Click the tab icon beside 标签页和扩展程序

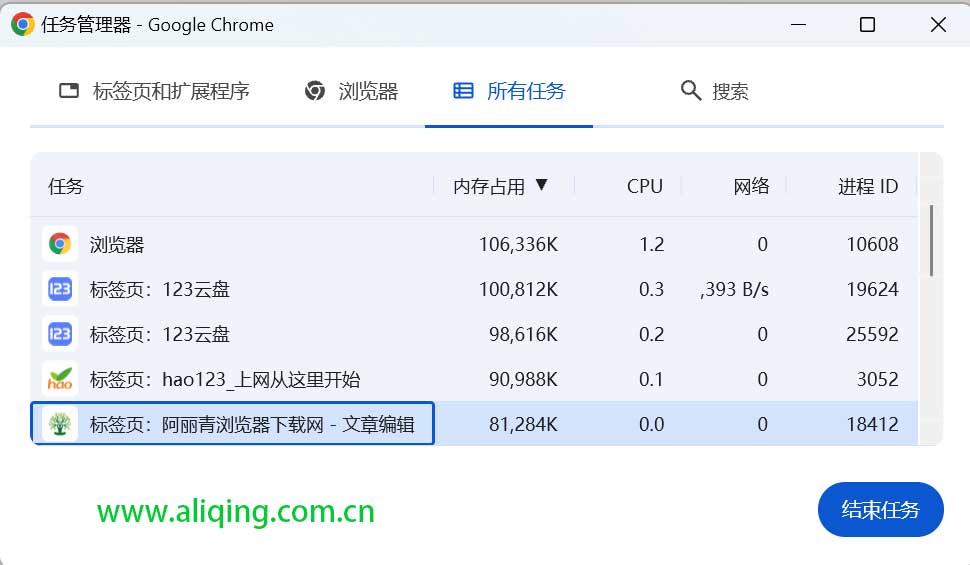(69, 91)
